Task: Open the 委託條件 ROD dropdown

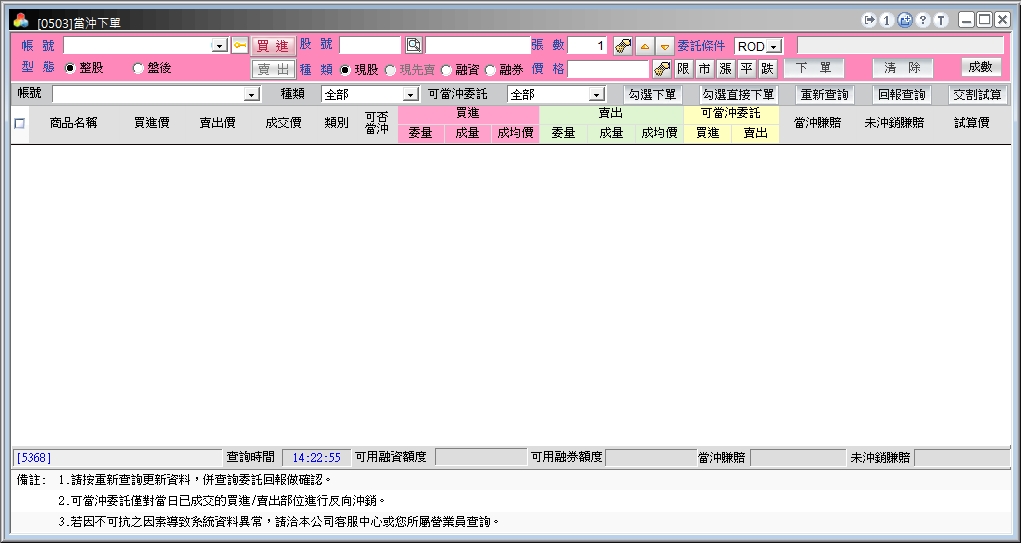Action: coord(774,47)
